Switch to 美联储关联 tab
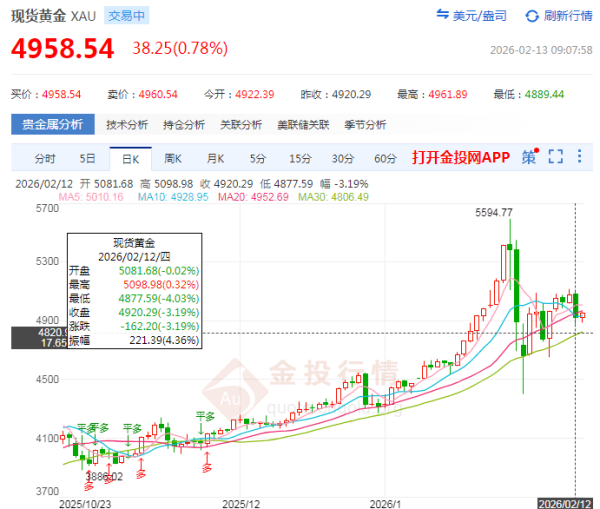Viewport: 600px width, 509px height. (x=303, y=125)
